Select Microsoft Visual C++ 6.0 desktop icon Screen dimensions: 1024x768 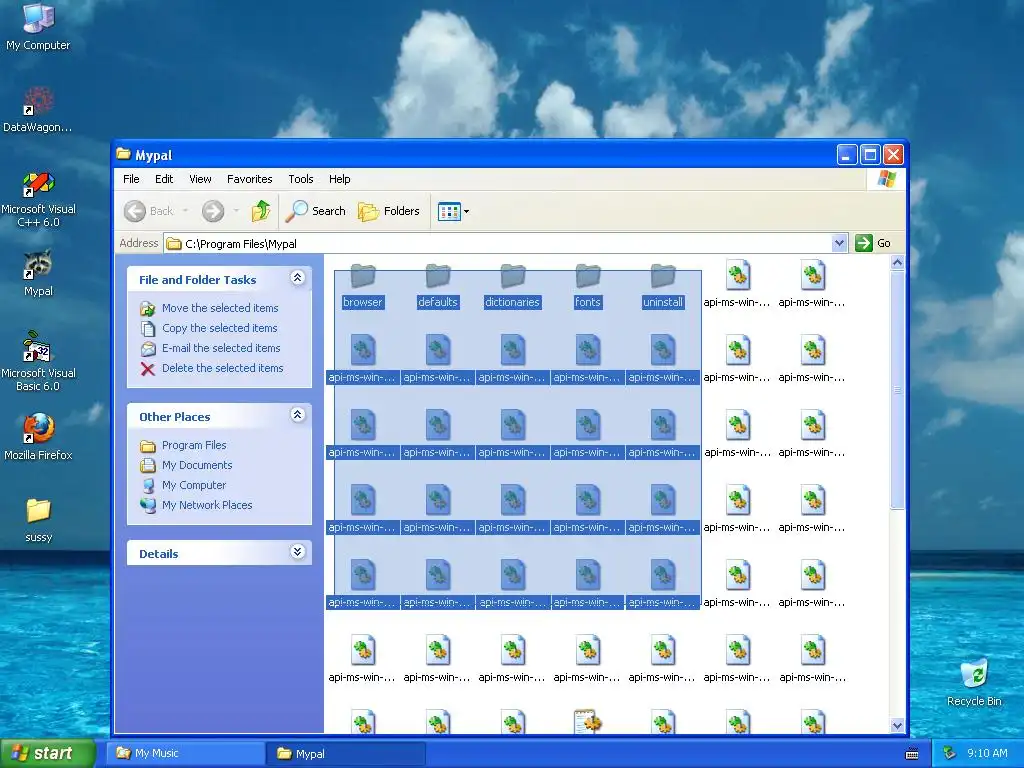click(x=38, y=199)
